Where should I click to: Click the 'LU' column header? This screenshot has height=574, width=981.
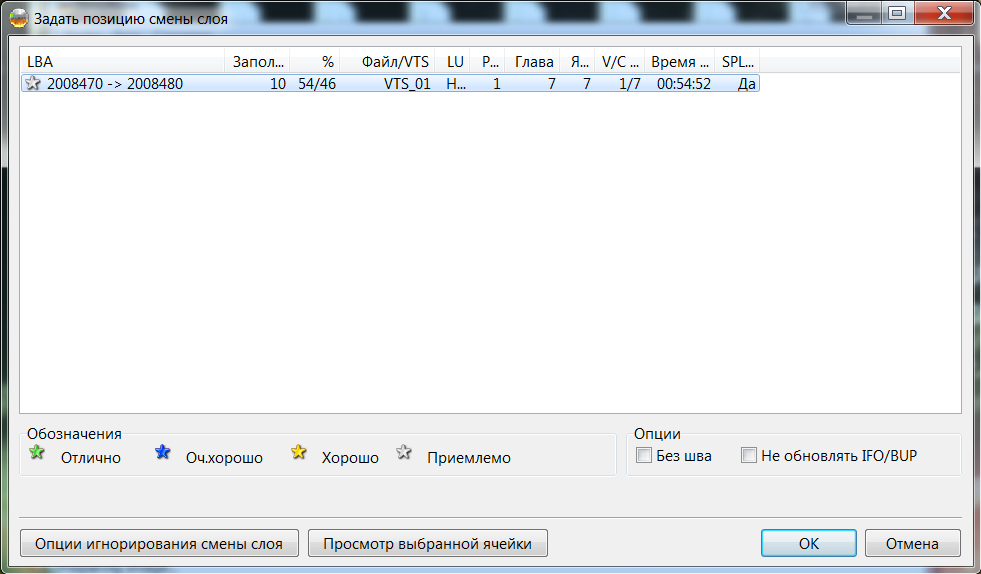(x=452, y=62)
